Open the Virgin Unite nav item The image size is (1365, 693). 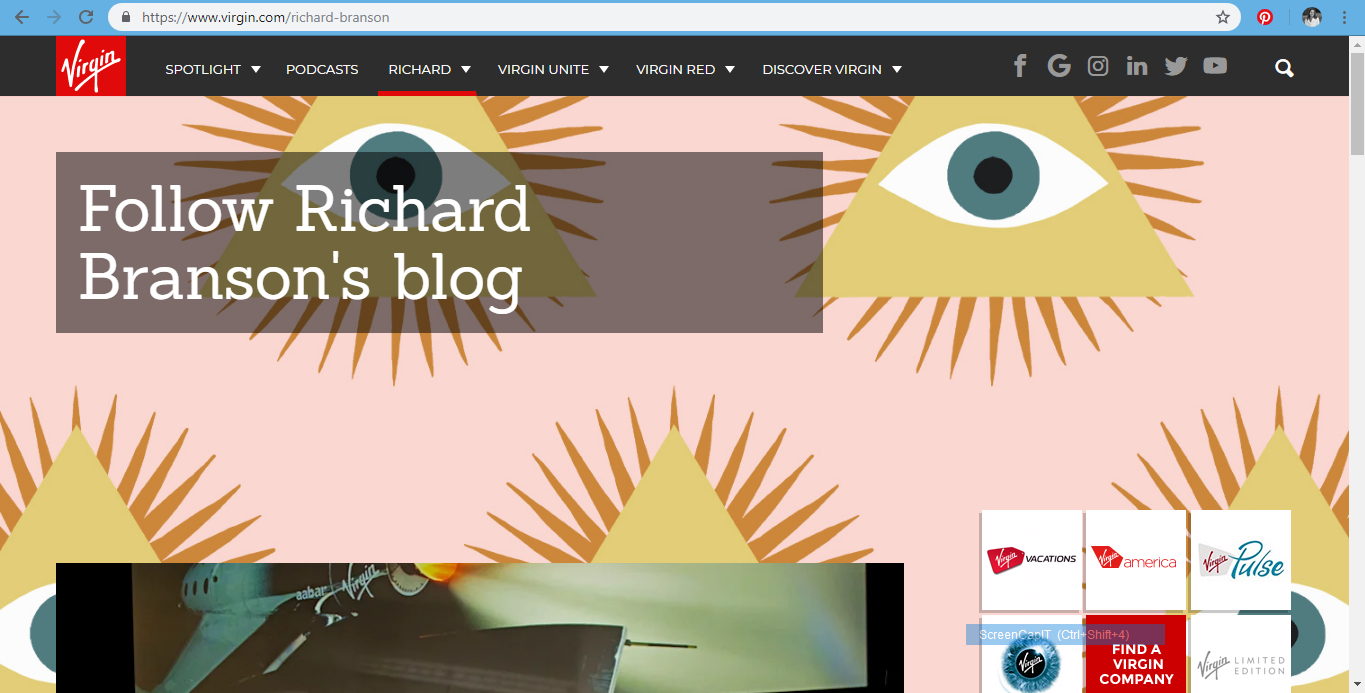pos(543,69)
